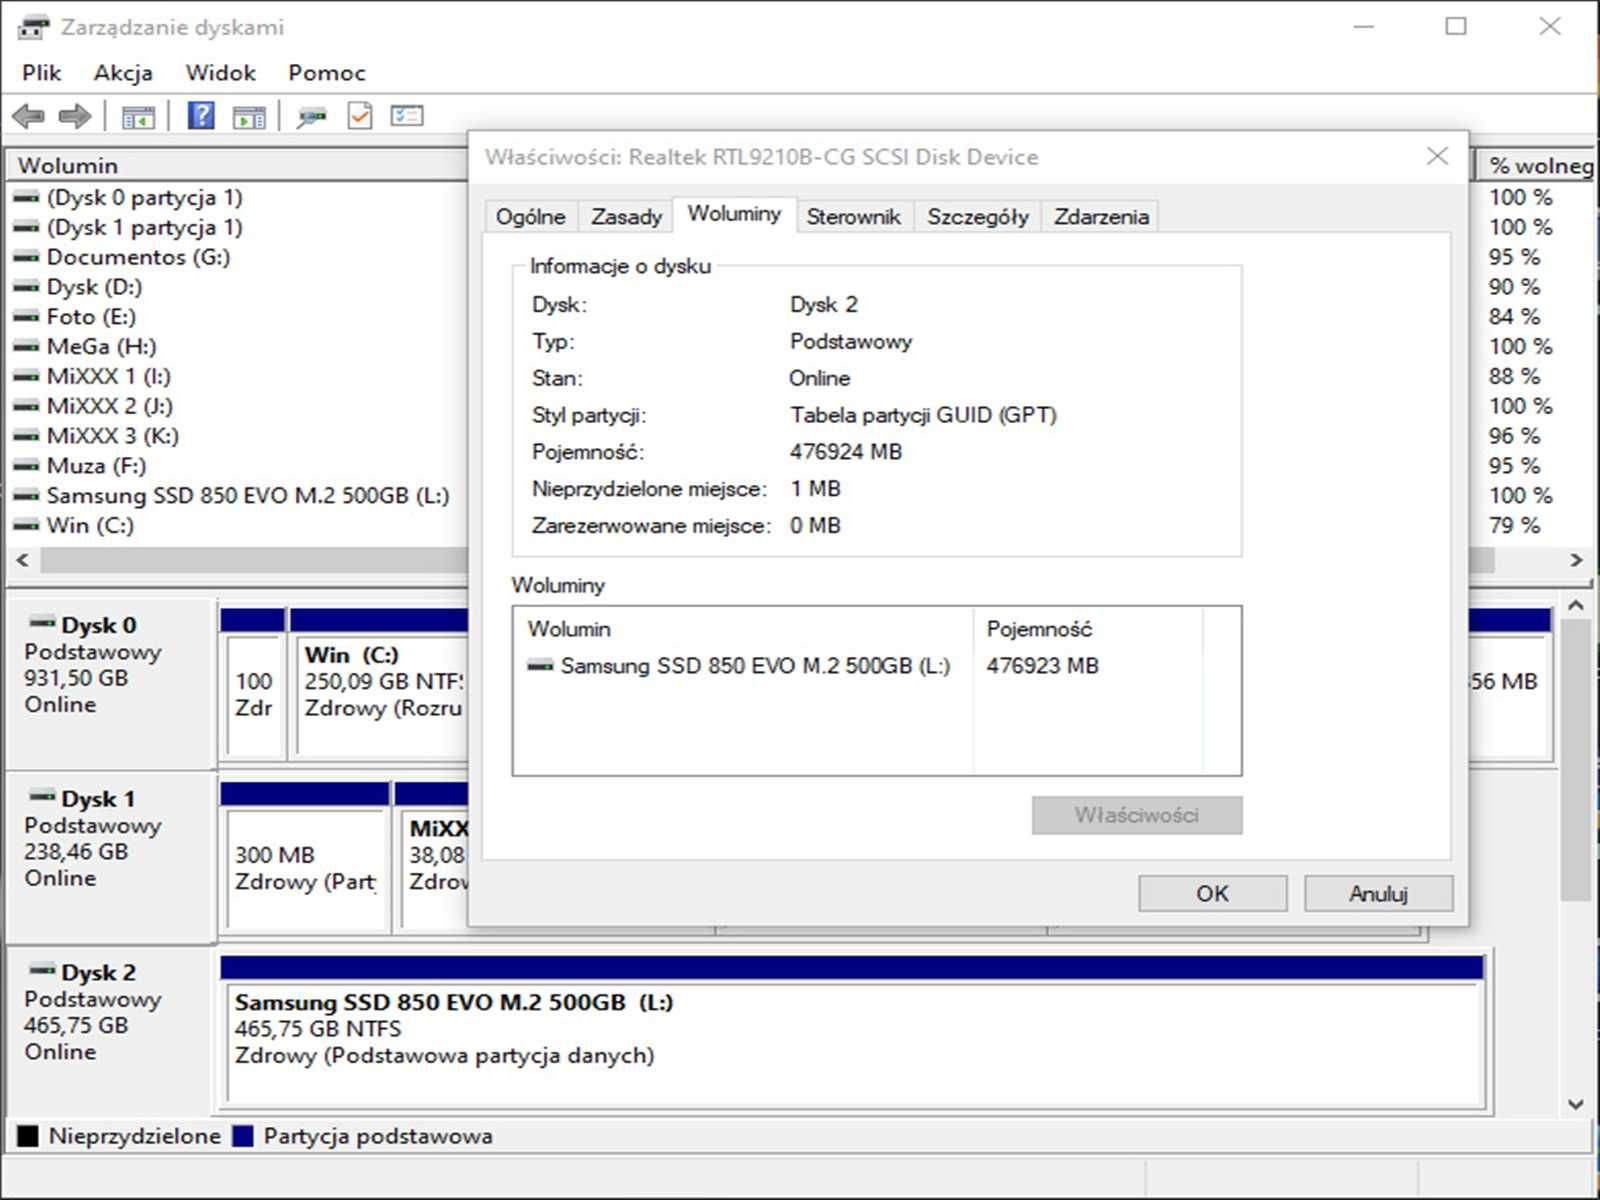
Task: Open the Help question-mark toolbar icon
Action: point(201,116)
